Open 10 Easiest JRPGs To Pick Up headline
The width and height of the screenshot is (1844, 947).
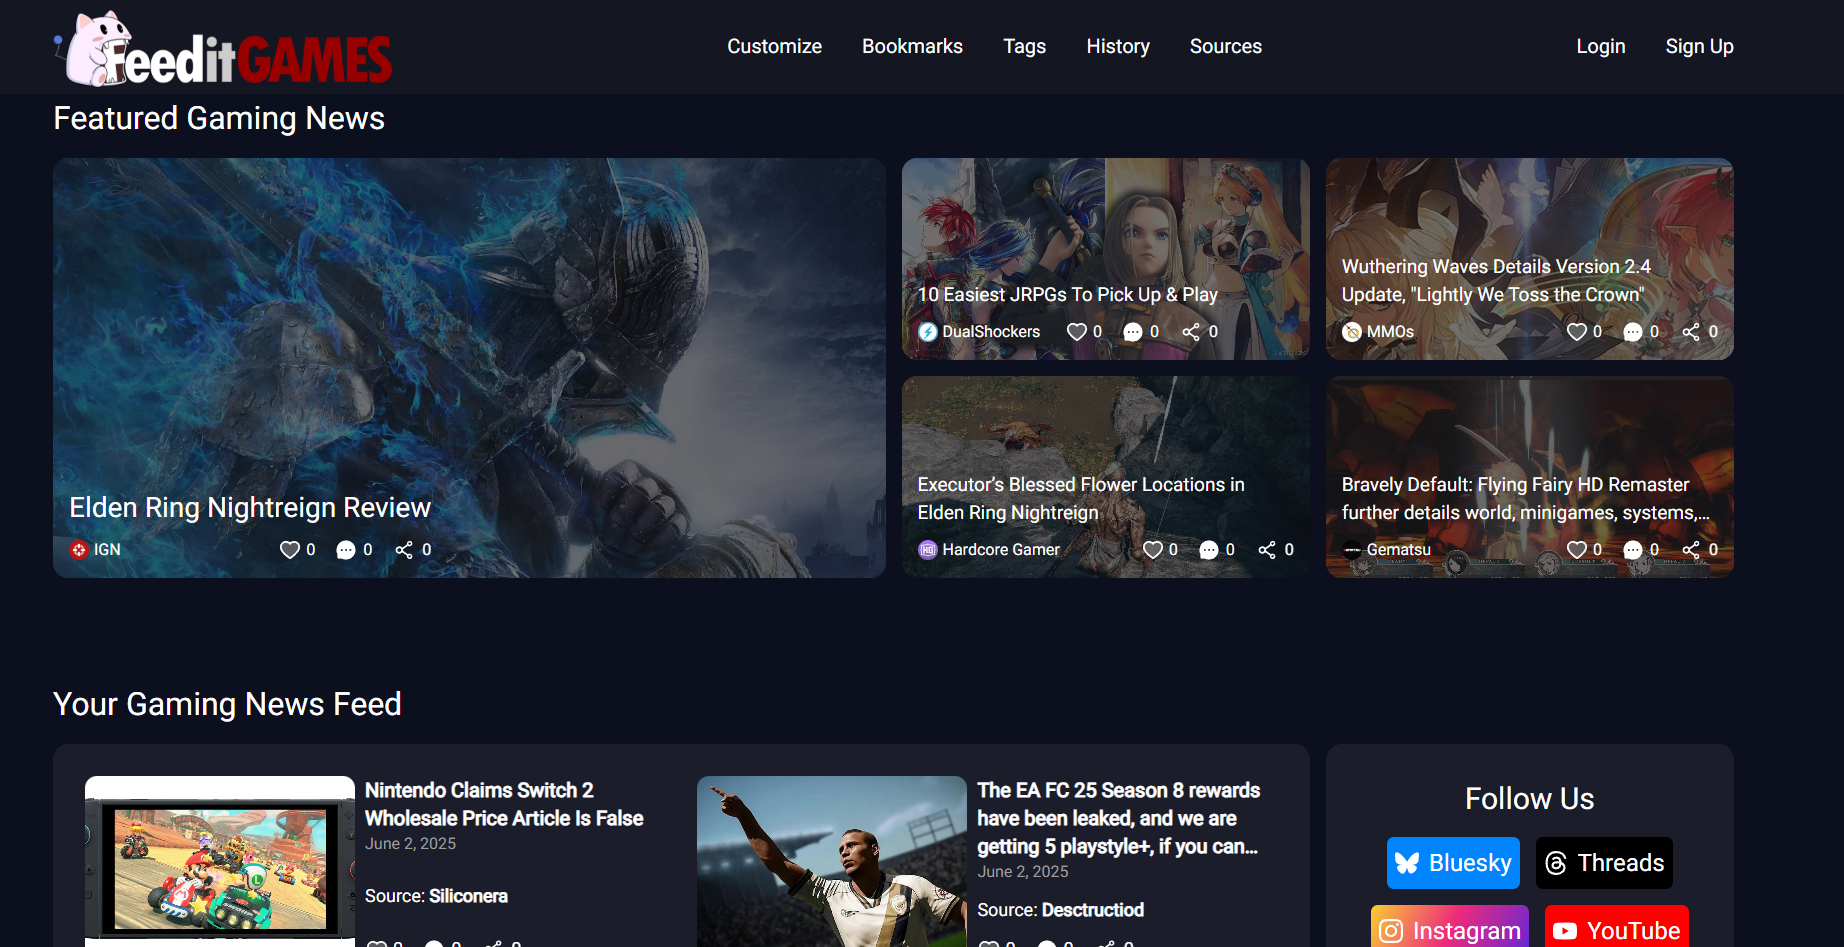click(x=1067, y=295)
